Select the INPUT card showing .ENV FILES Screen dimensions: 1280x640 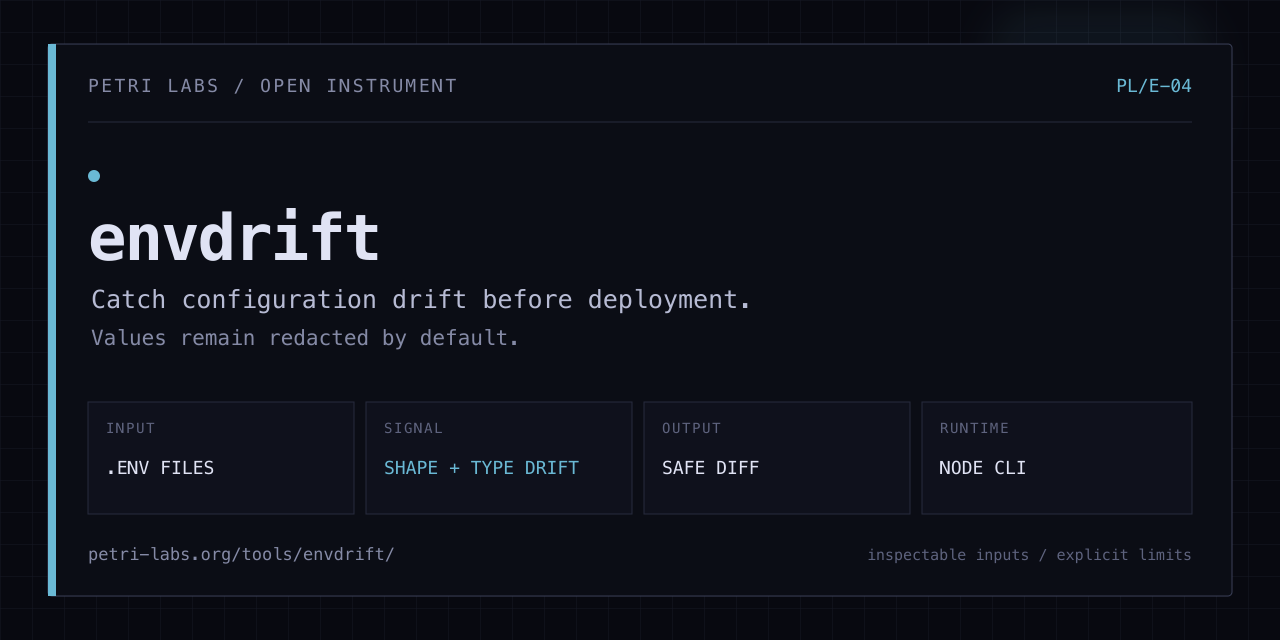pos(221,458)
